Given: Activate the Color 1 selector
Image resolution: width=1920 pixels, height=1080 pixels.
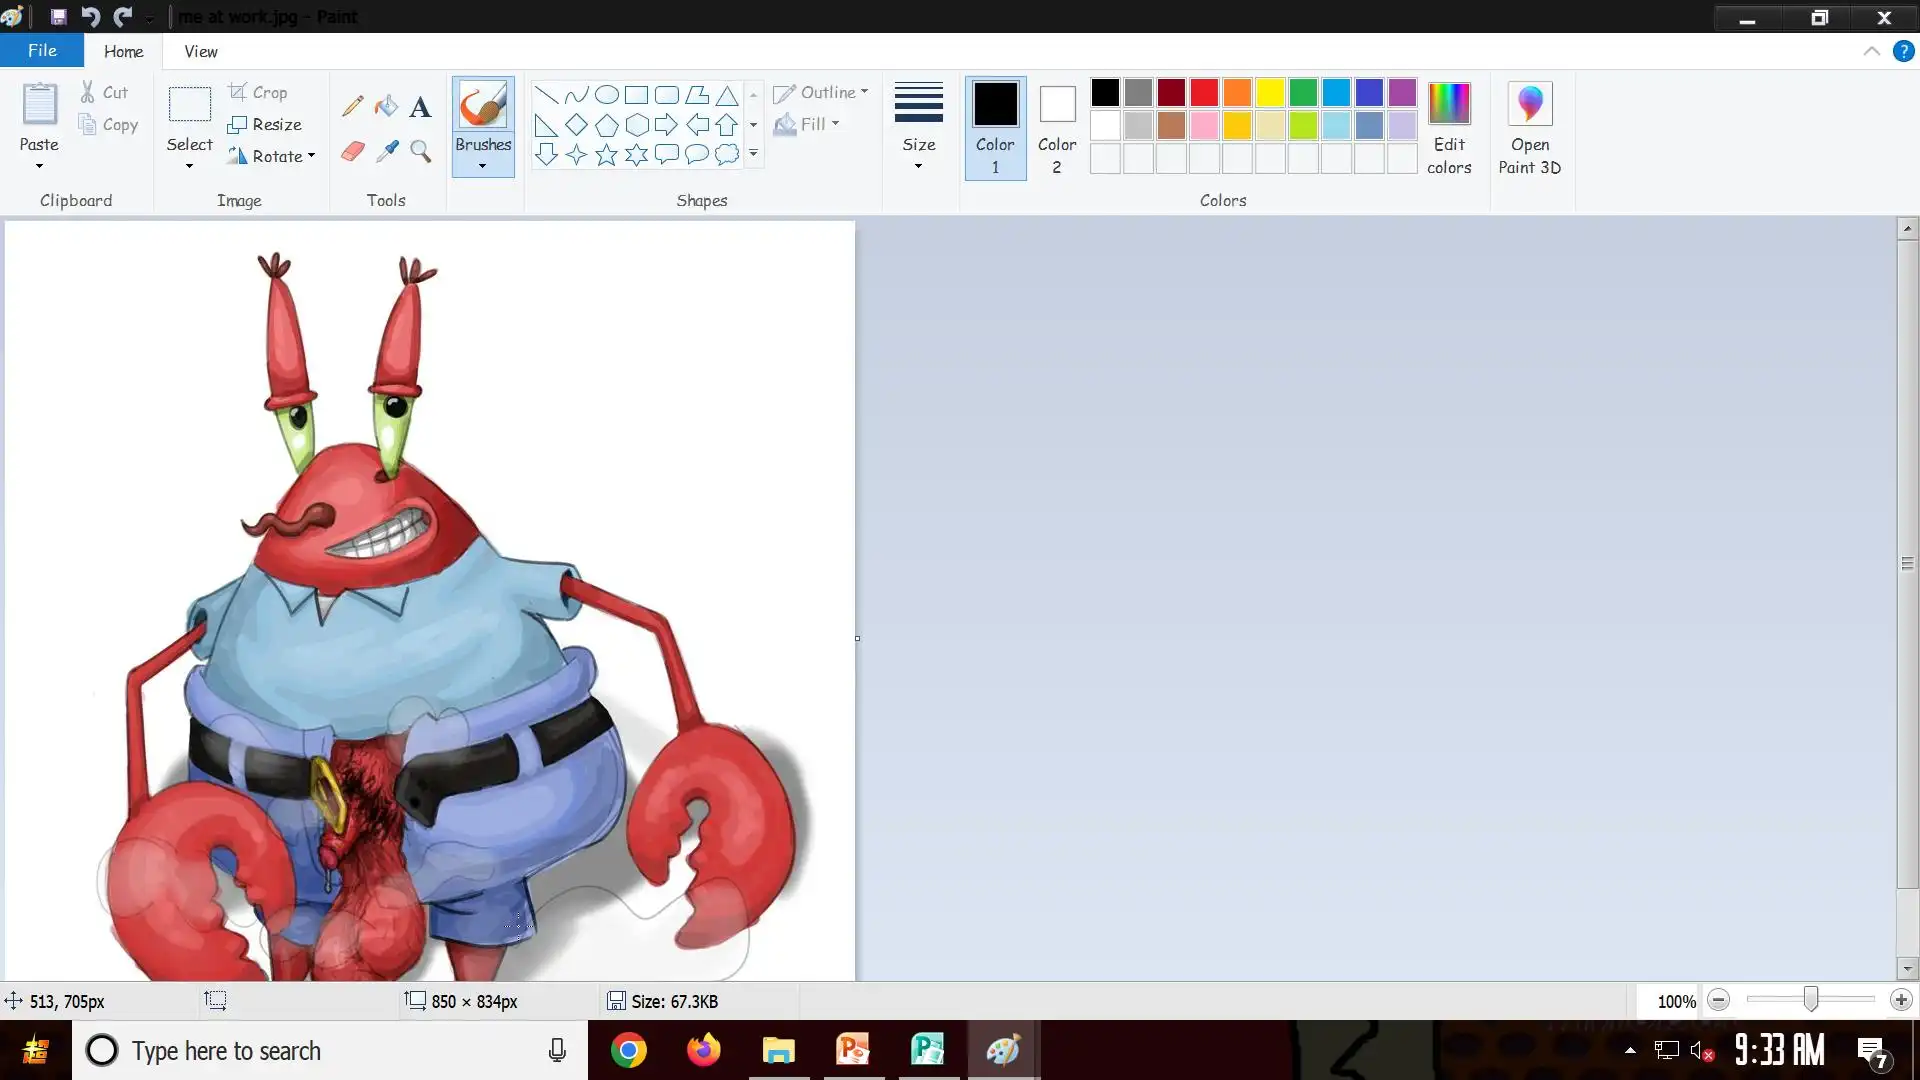Looking at the screenshot, I should (x=995, y=128).
